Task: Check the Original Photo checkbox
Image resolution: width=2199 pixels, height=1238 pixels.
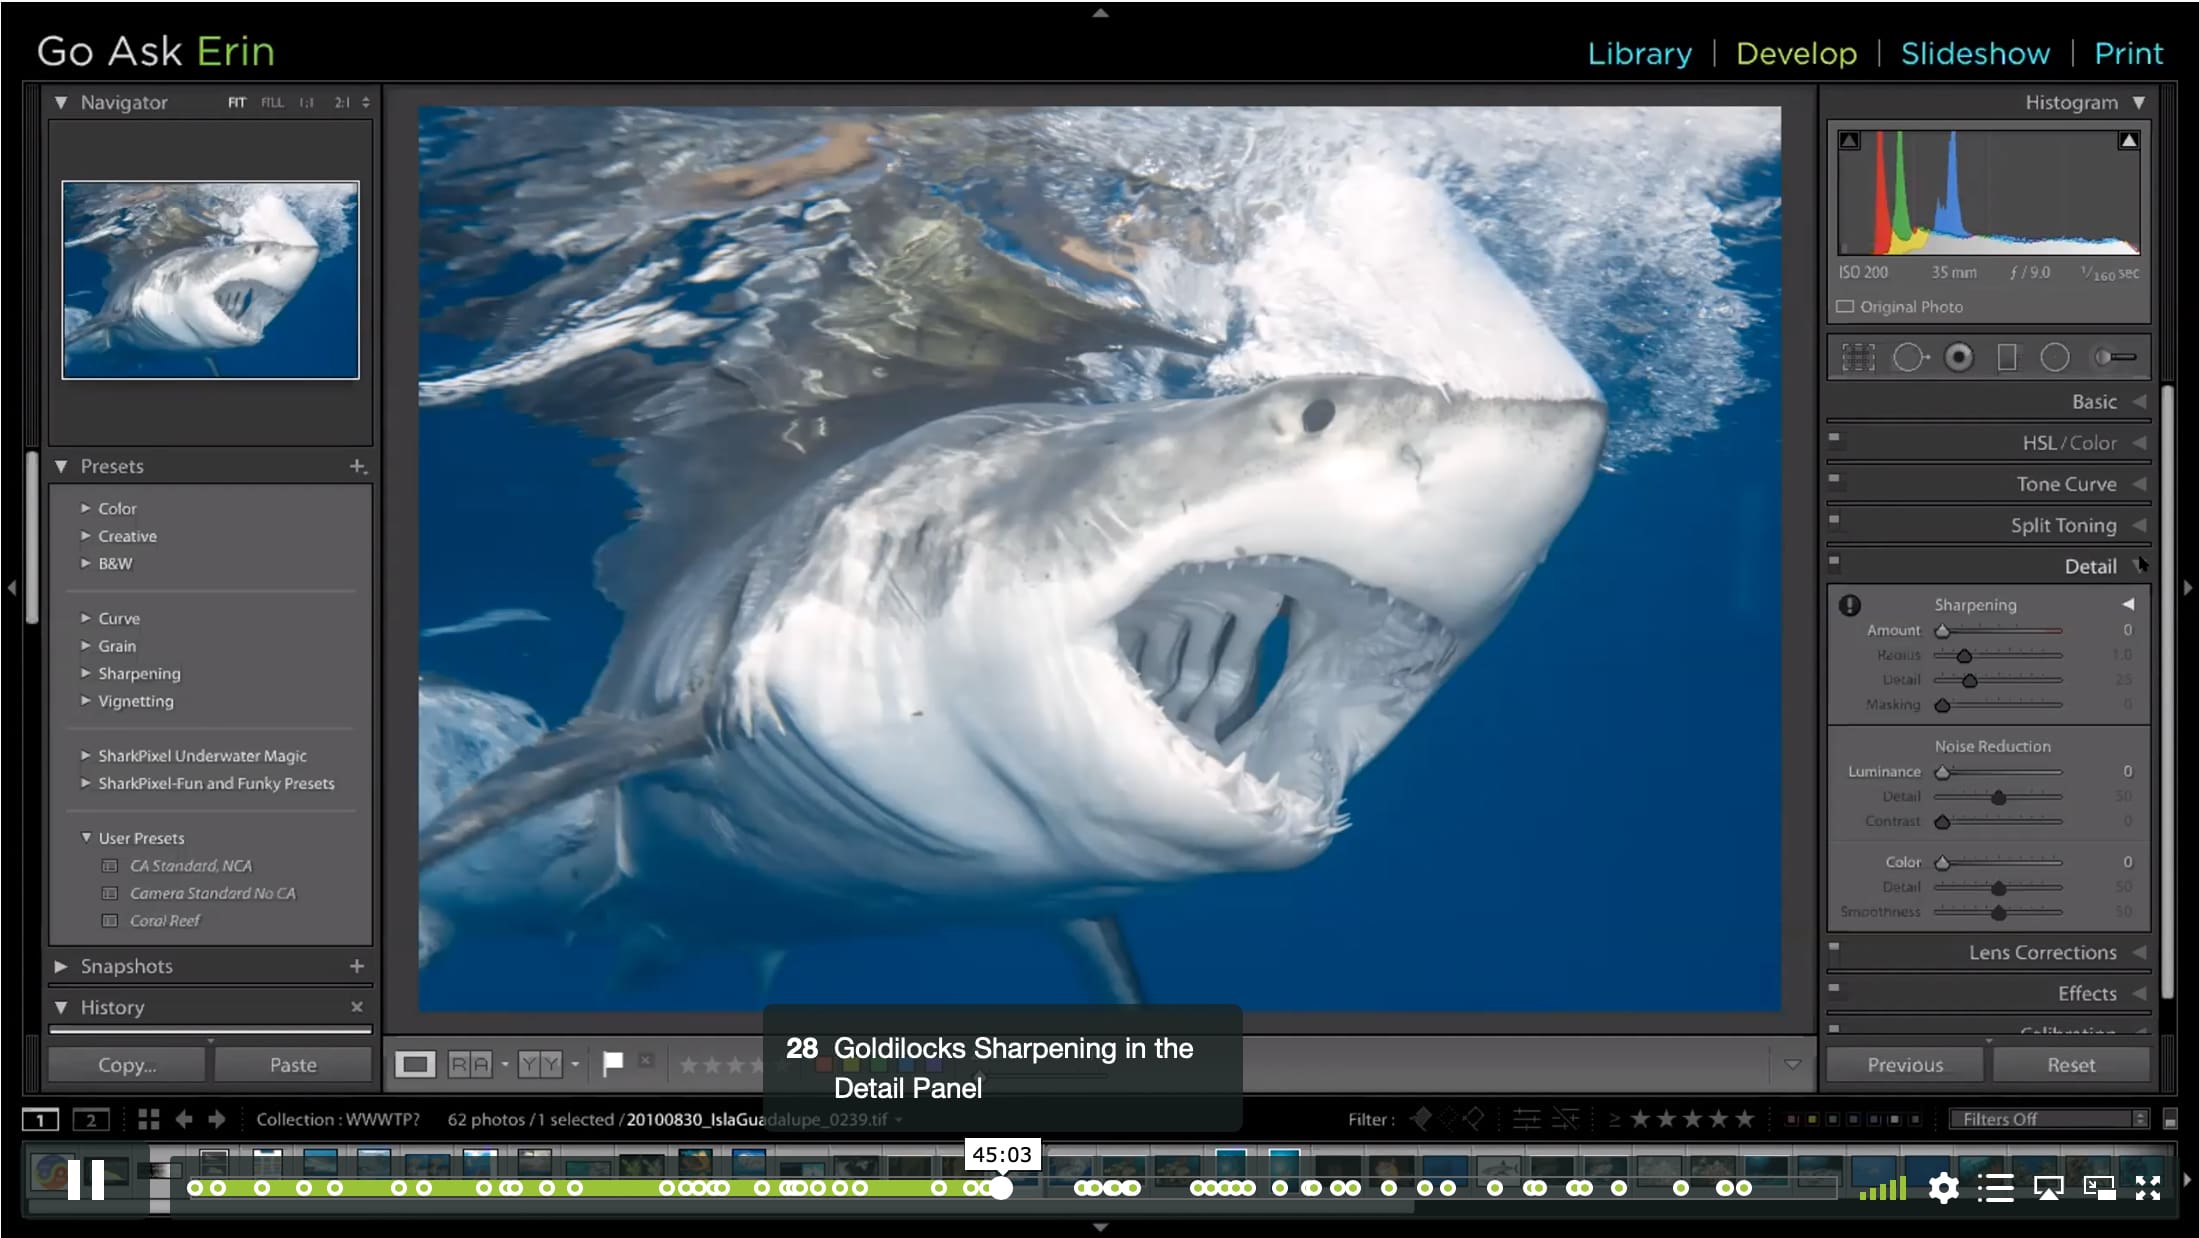Action: [x=1845, y=307]
